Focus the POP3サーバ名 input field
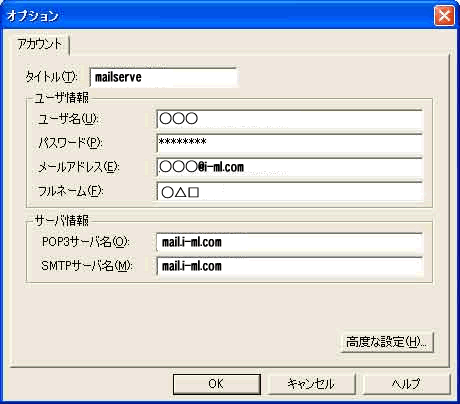The width and height of the screenshot is (460, 404). (290, 242)
